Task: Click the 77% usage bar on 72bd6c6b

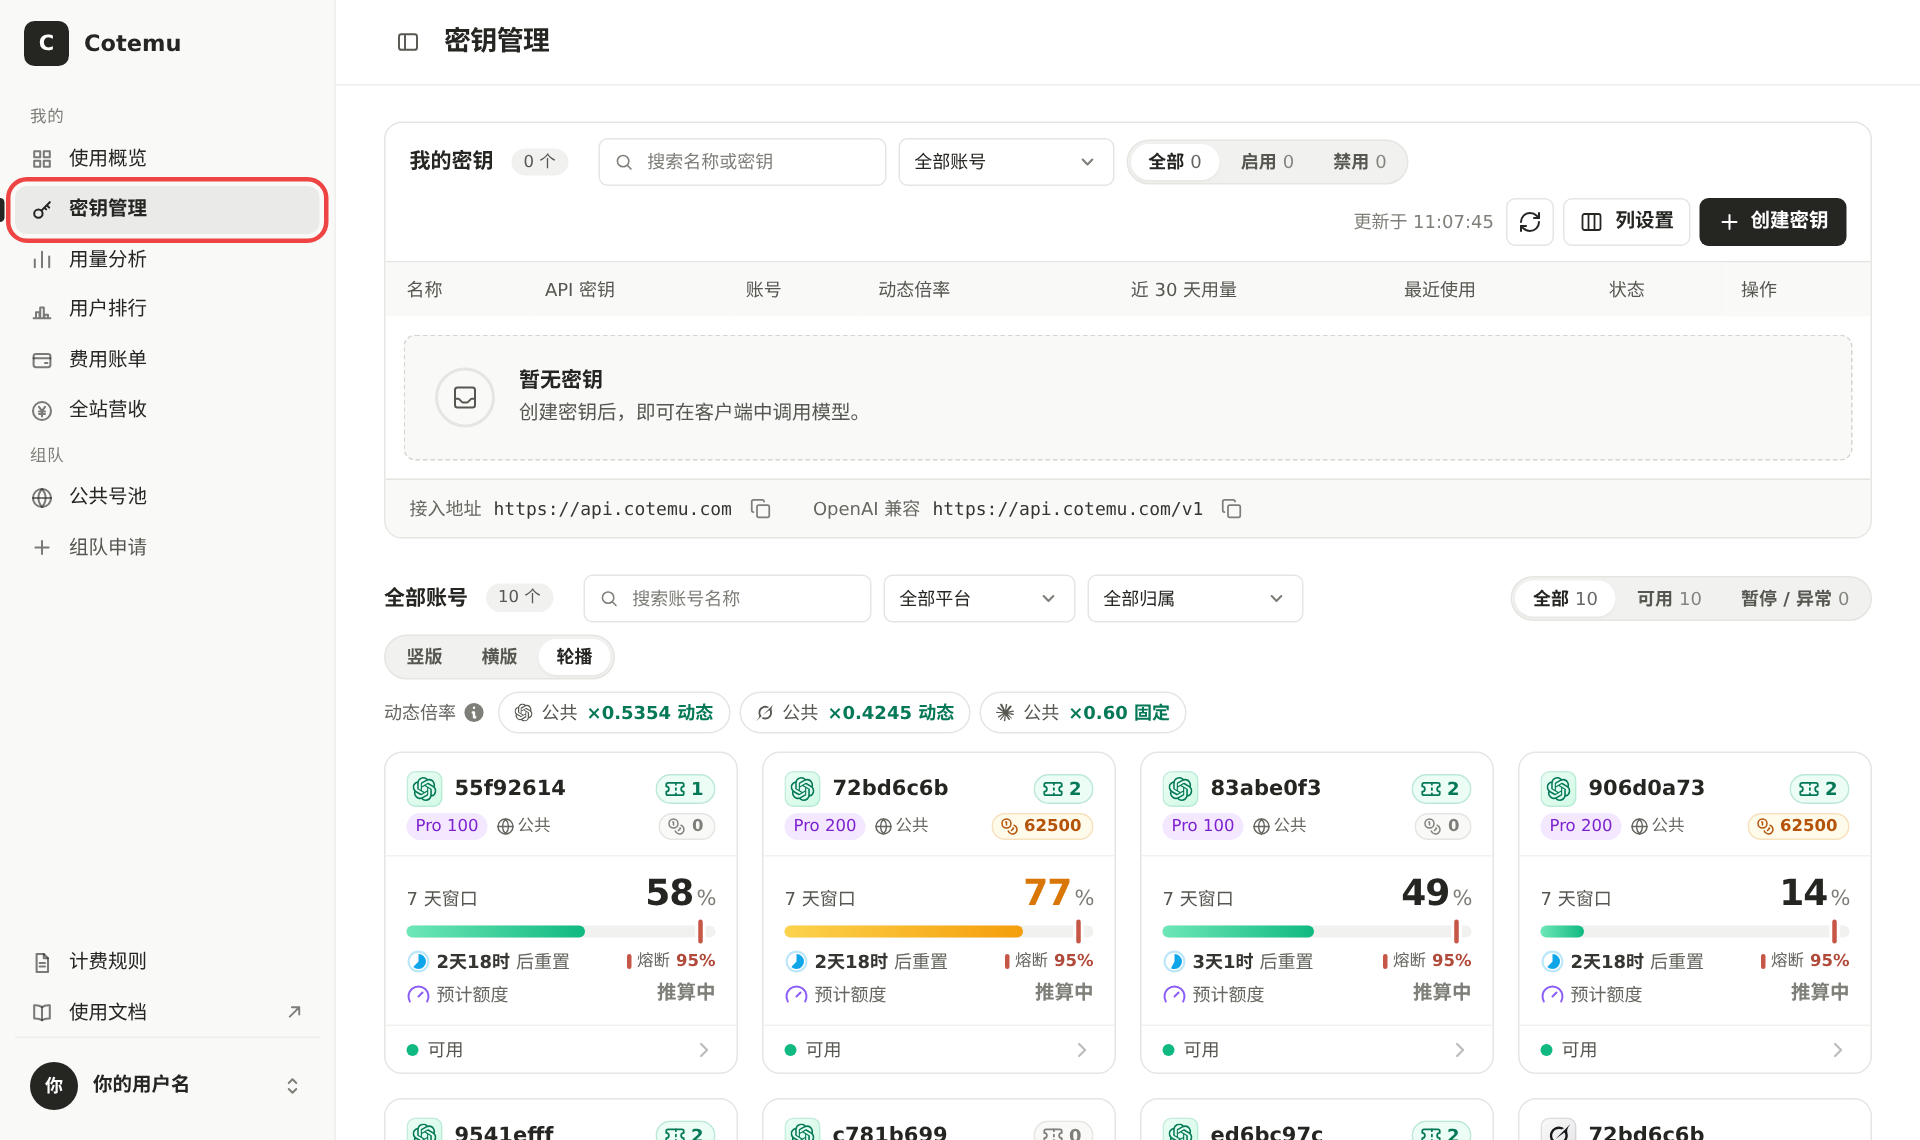Action: [938, 931]
